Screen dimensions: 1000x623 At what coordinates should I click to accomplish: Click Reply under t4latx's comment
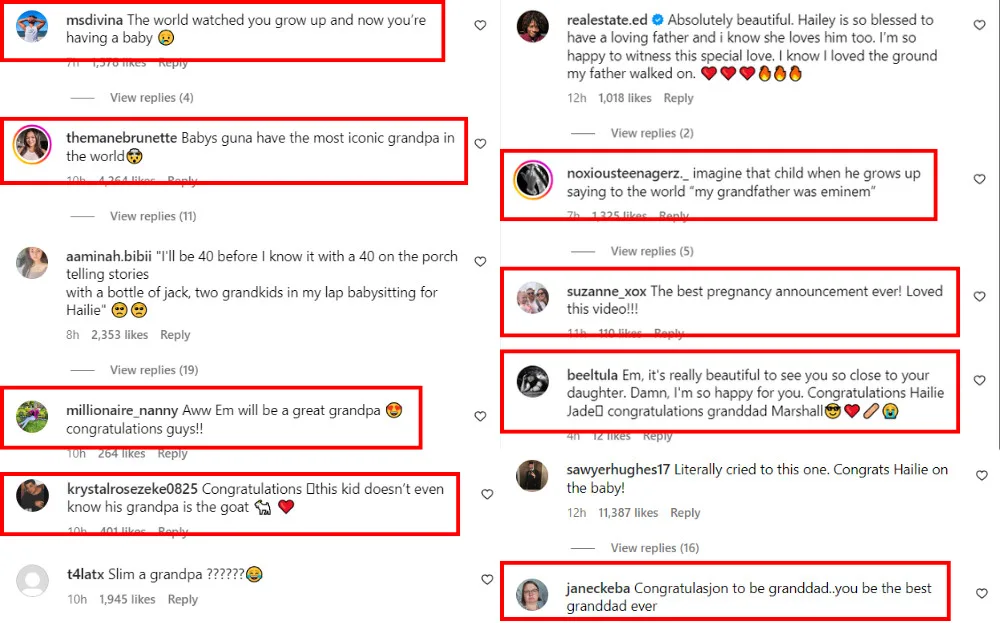[x=183, y=599]
